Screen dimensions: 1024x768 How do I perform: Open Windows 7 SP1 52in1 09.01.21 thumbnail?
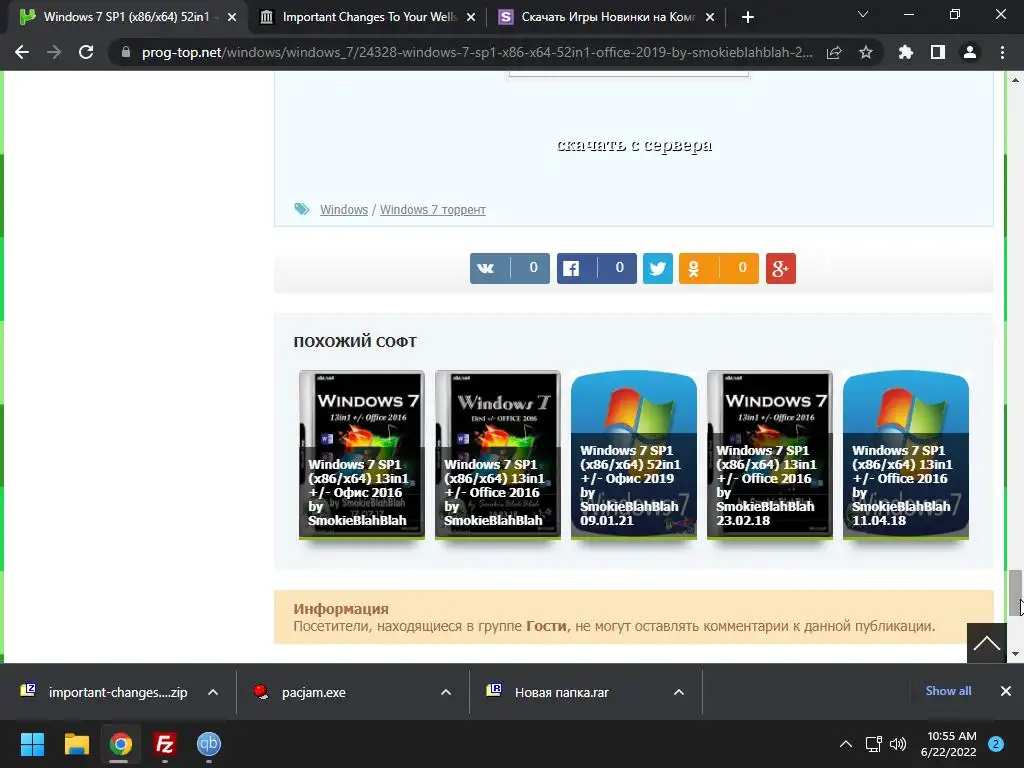(633, 455)
